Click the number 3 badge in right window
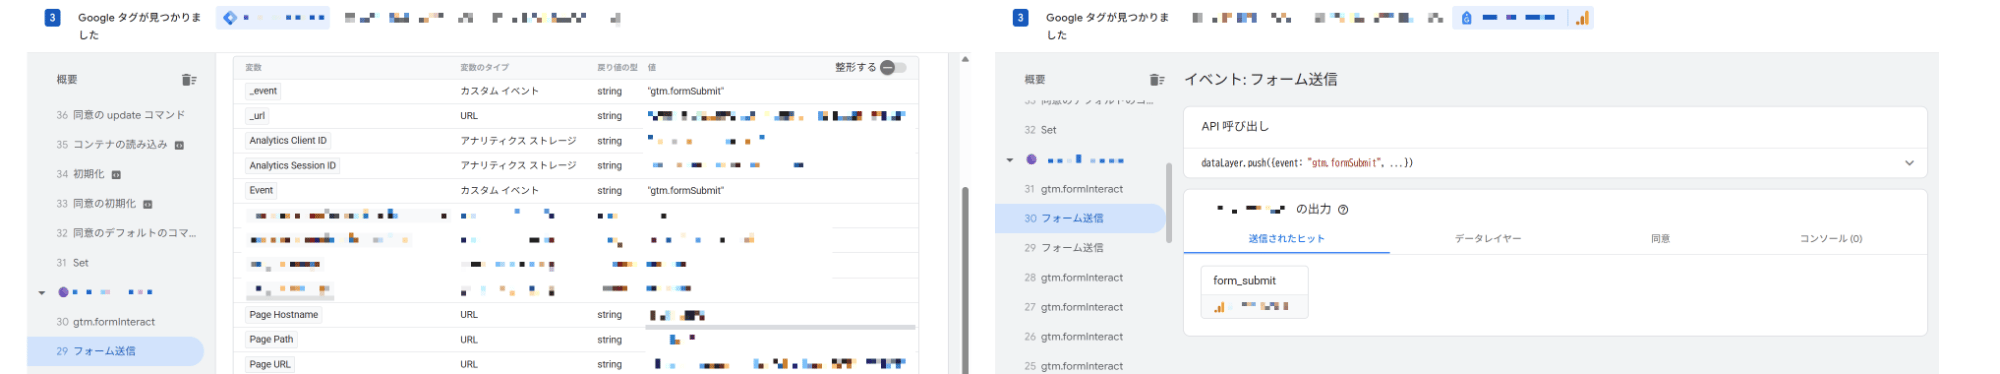This screenshot has height=374, width=2000. tap(1020, 18)
